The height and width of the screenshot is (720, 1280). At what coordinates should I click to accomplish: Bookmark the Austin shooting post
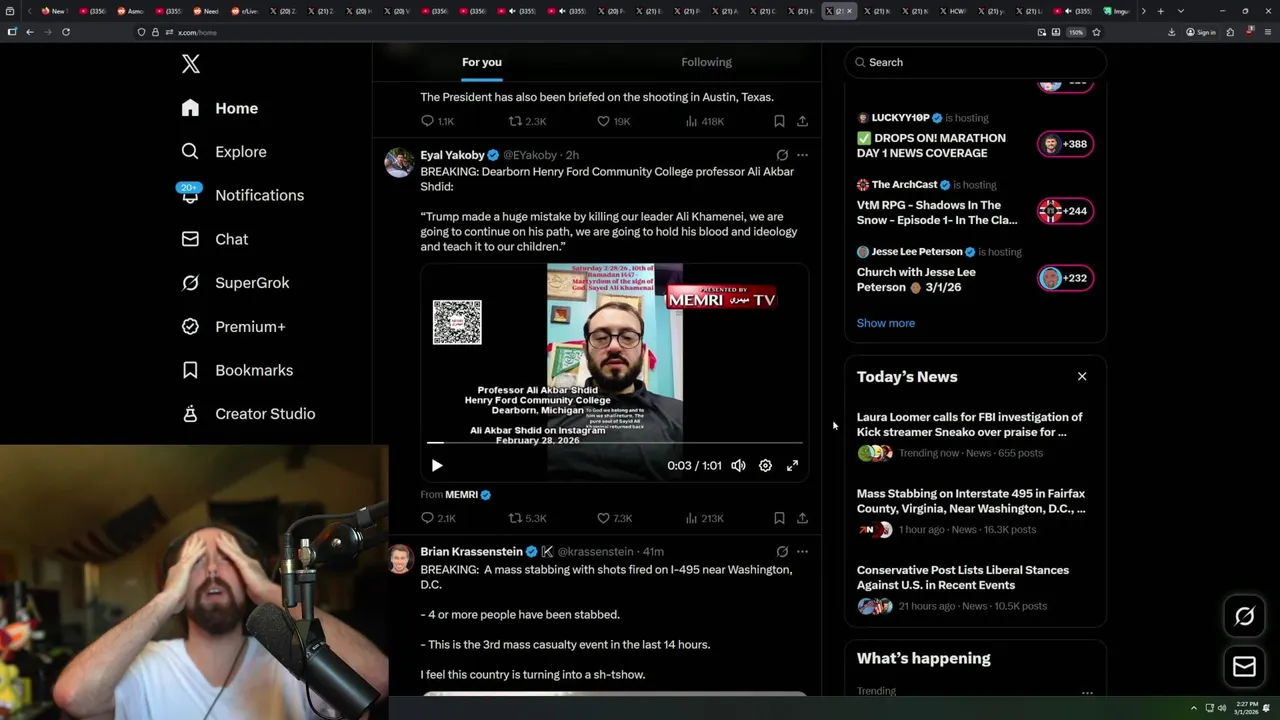pyautogui.click(x=779, y=121)
